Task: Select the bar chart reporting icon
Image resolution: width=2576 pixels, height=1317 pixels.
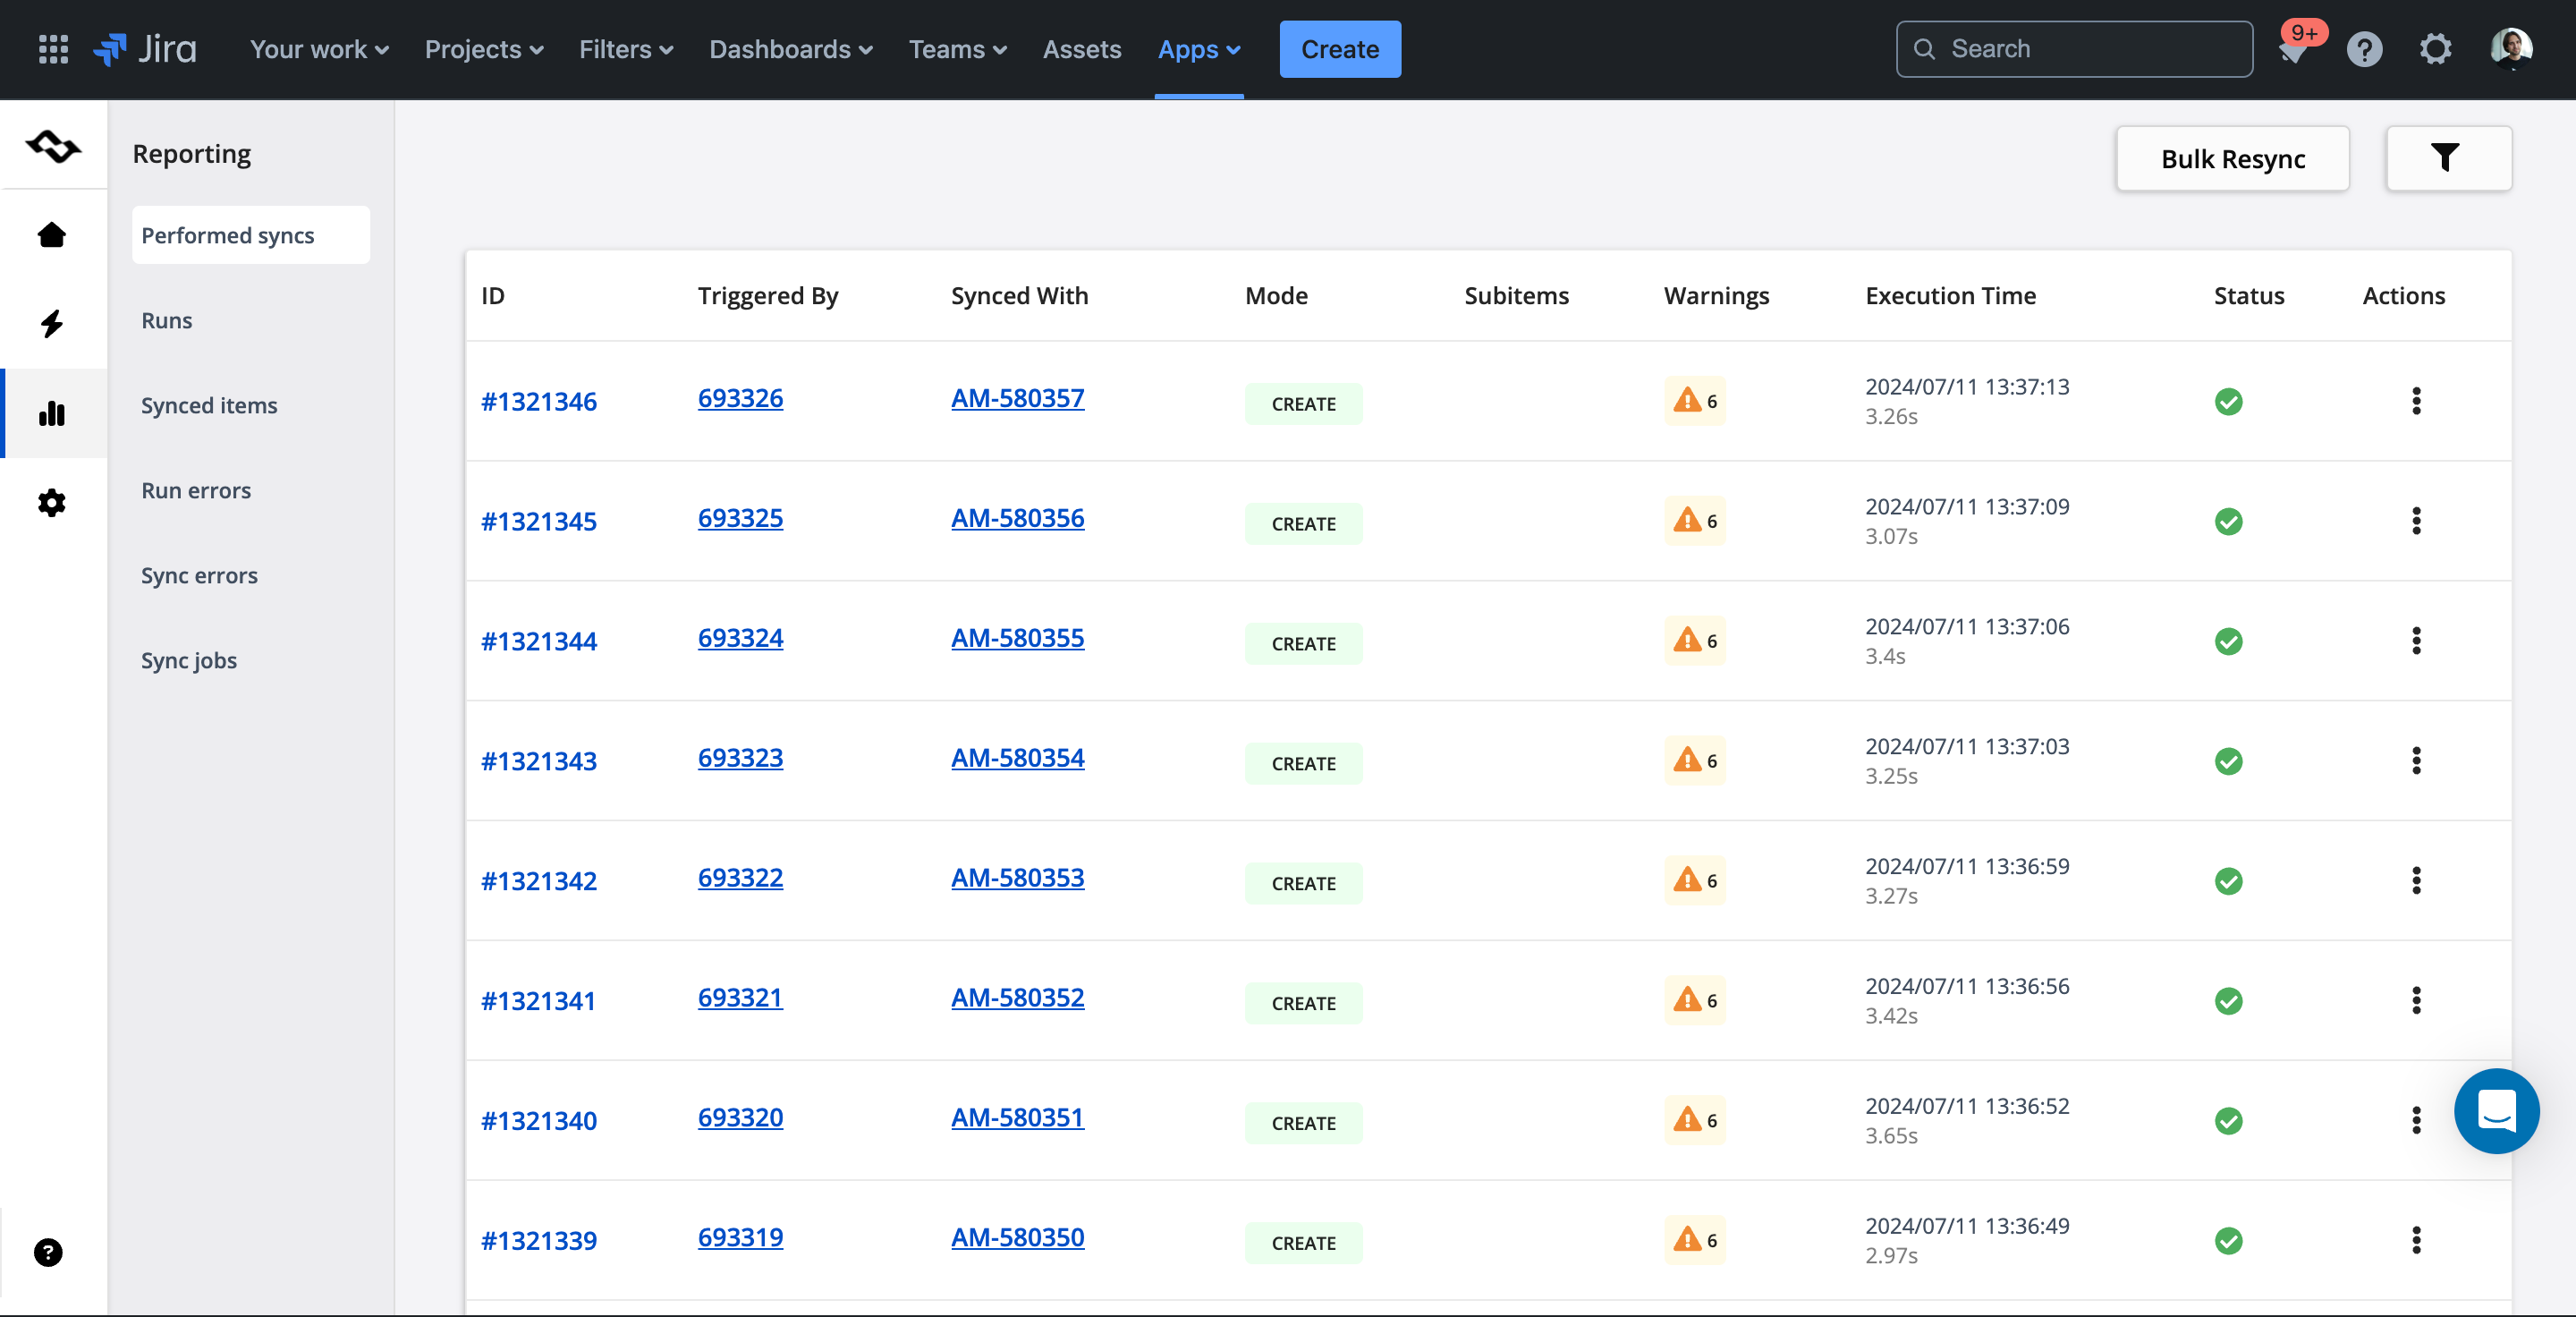Action: point(52,413)
